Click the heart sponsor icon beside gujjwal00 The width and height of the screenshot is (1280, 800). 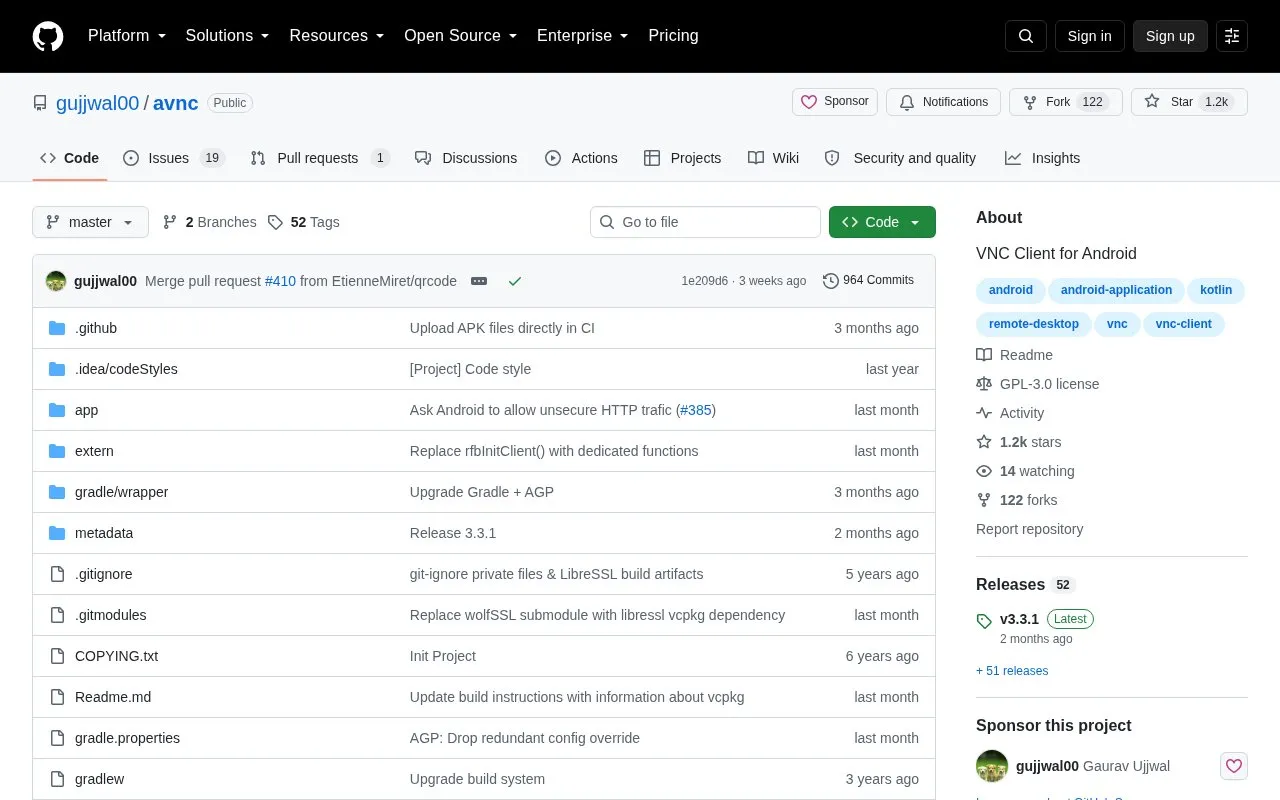pyautogui.click(x=1234, y=766)
